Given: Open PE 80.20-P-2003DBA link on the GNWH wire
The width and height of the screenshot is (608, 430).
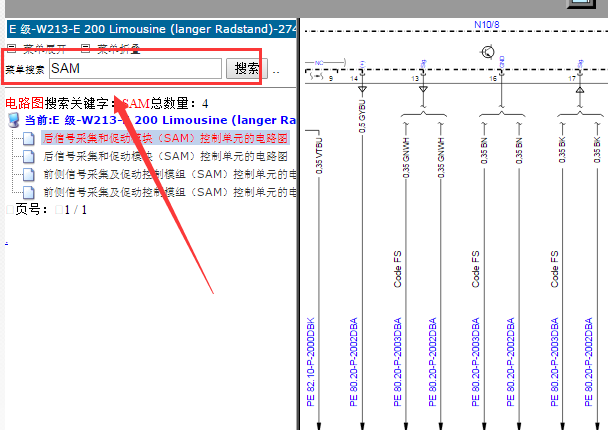Looking at the screenshot, I should click(x=397, y=362).
